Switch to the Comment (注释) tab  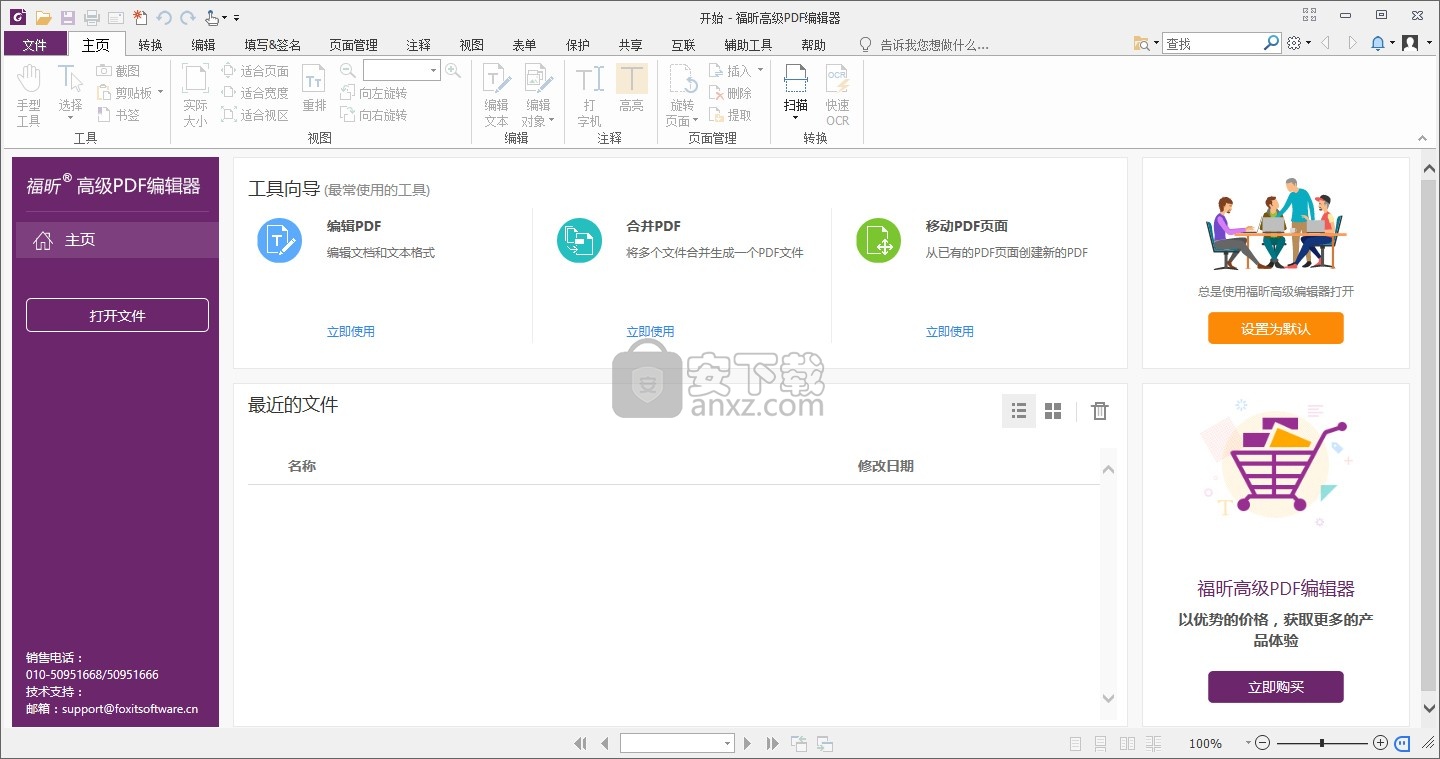pyautogui.click(x=418, y=44)
